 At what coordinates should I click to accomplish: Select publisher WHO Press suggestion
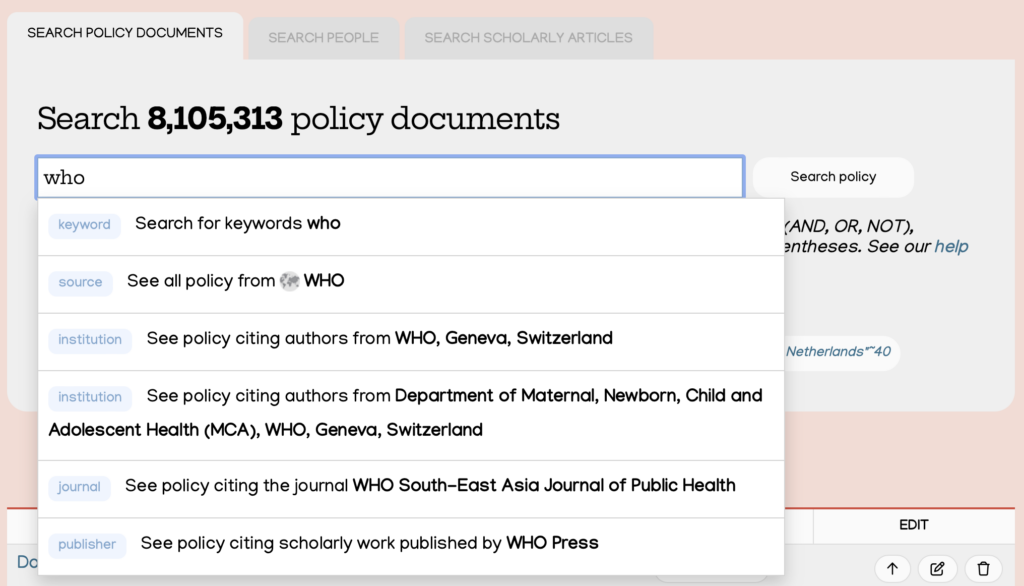pos(411,546)
